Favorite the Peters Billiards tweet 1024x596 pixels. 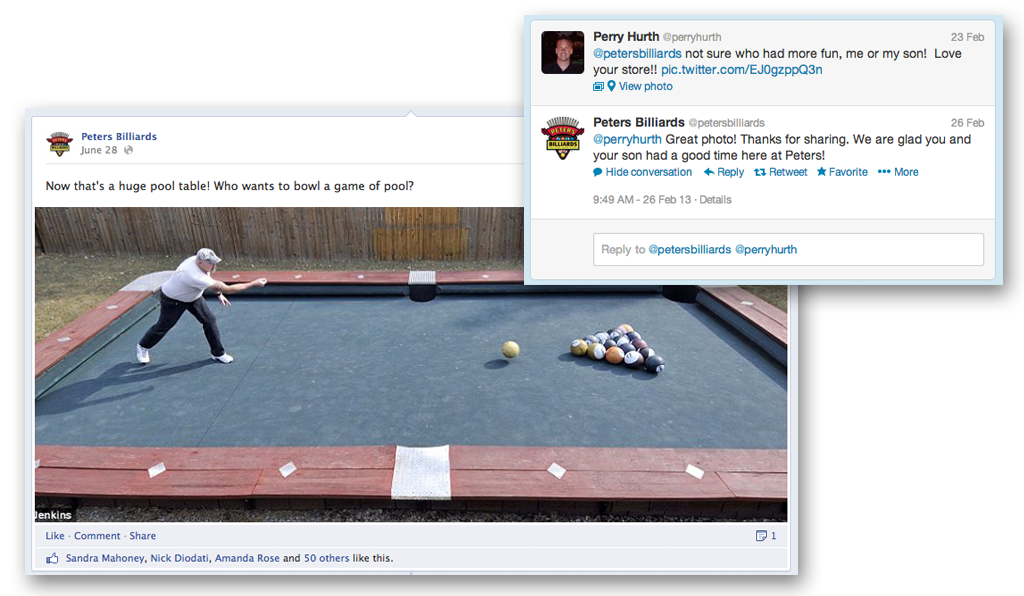pos(842,172)
